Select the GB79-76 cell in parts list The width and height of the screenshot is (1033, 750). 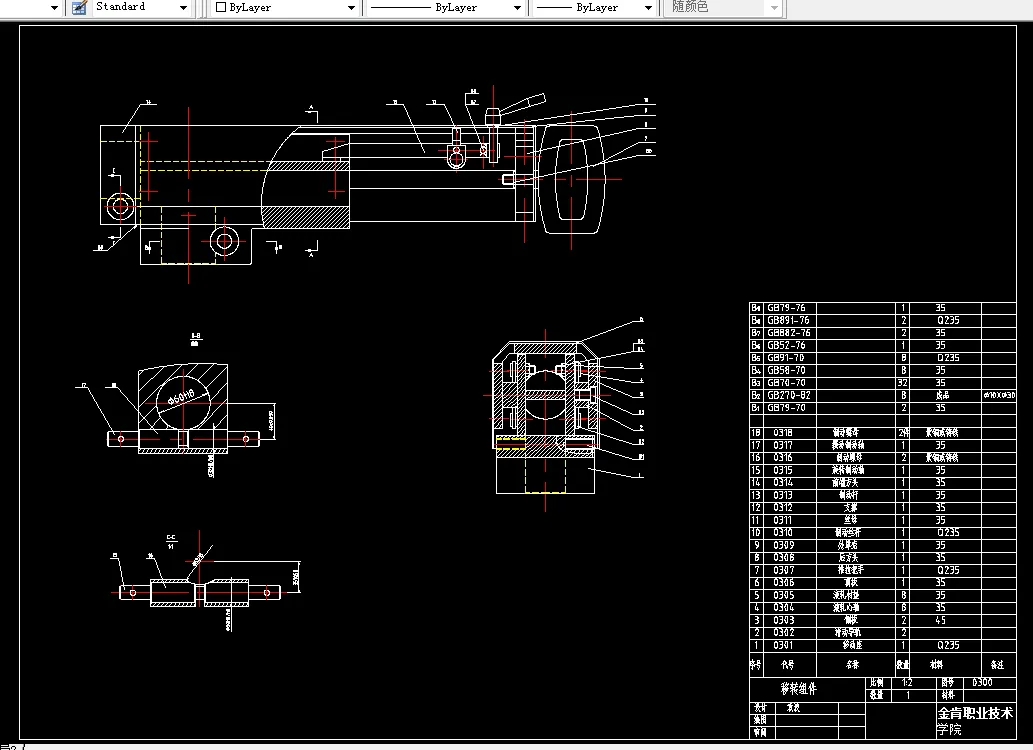[x=786, y=308]
